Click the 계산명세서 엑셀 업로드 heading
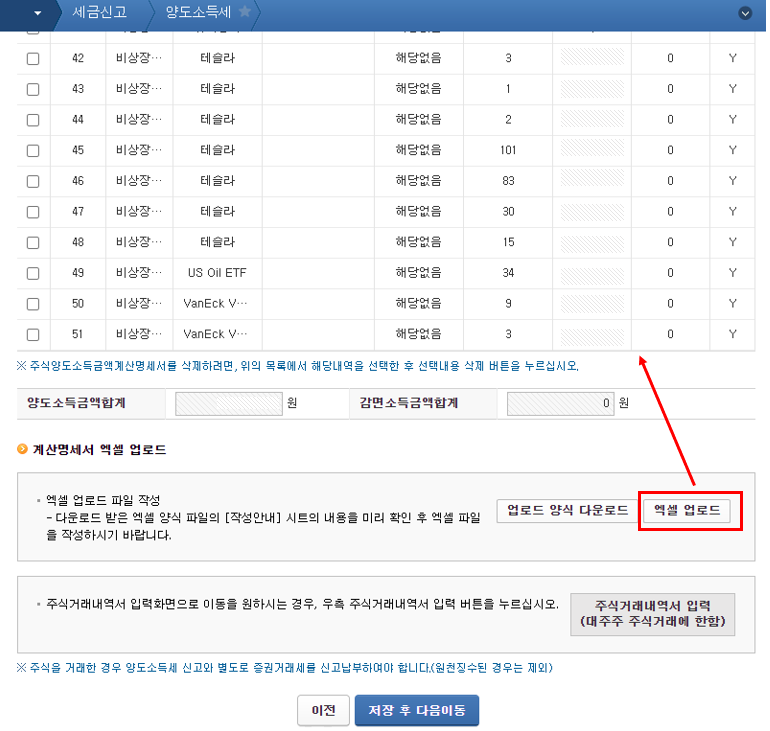This screenshot has width=770, height=731. (x=99, y=450)
